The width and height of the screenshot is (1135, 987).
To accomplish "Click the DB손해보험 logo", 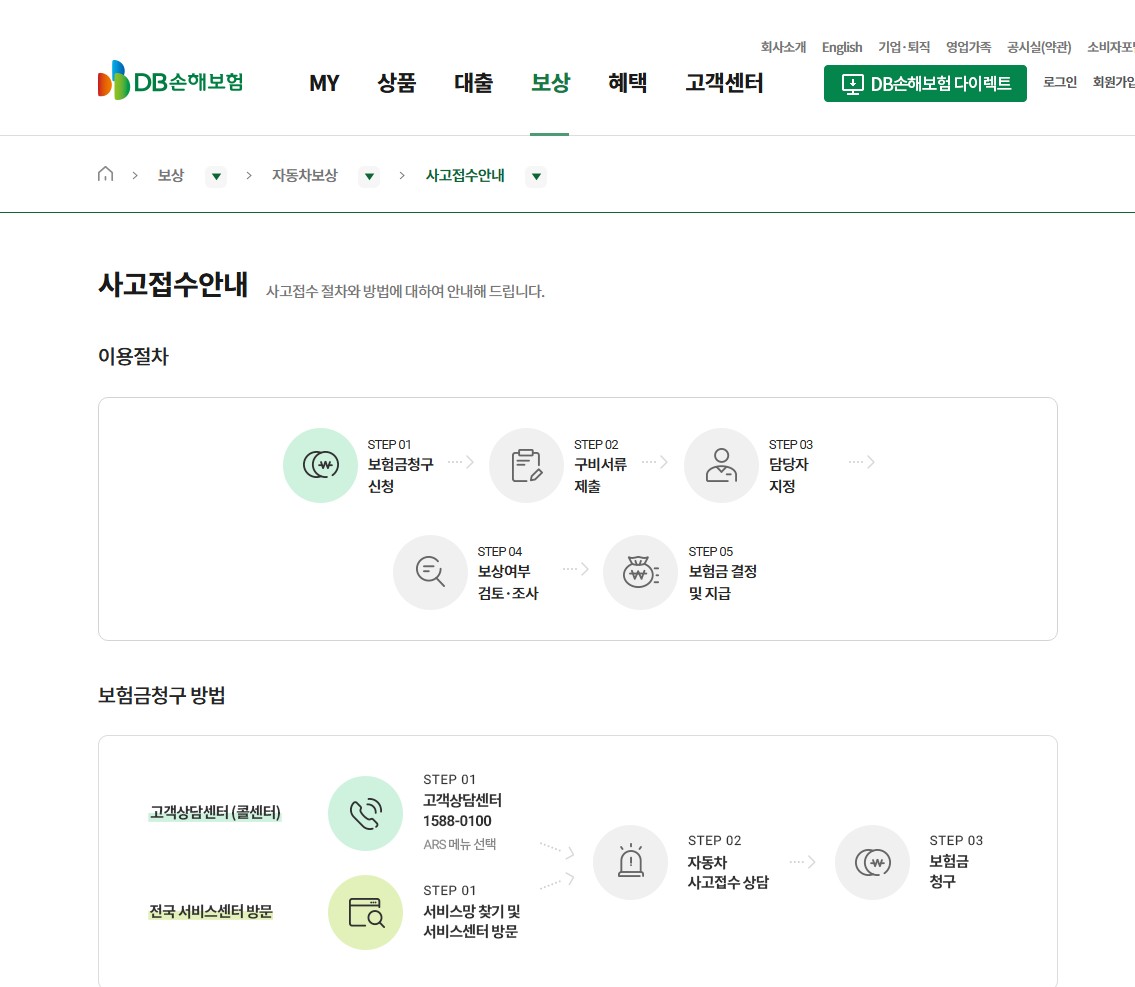I will [x=170, y=80].
